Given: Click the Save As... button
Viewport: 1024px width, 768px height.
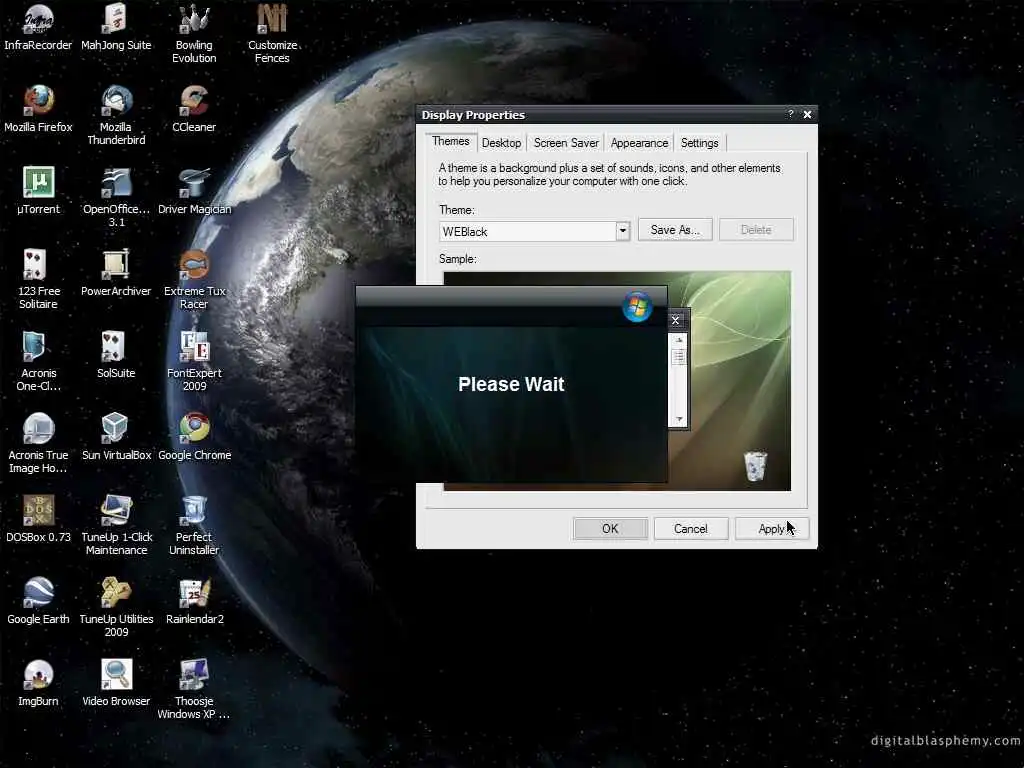Looking at the screenshot, I should (x=675, y=230).
